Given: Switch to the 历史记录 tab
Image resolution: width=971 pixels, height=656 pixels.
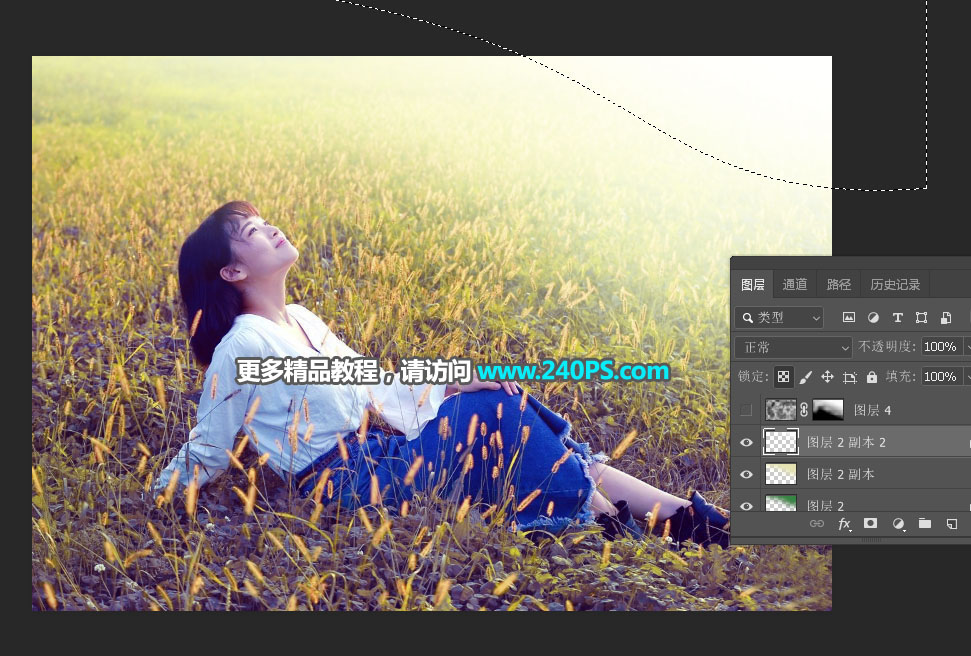Looking at the screenshot, I should (x=895, y=284).
